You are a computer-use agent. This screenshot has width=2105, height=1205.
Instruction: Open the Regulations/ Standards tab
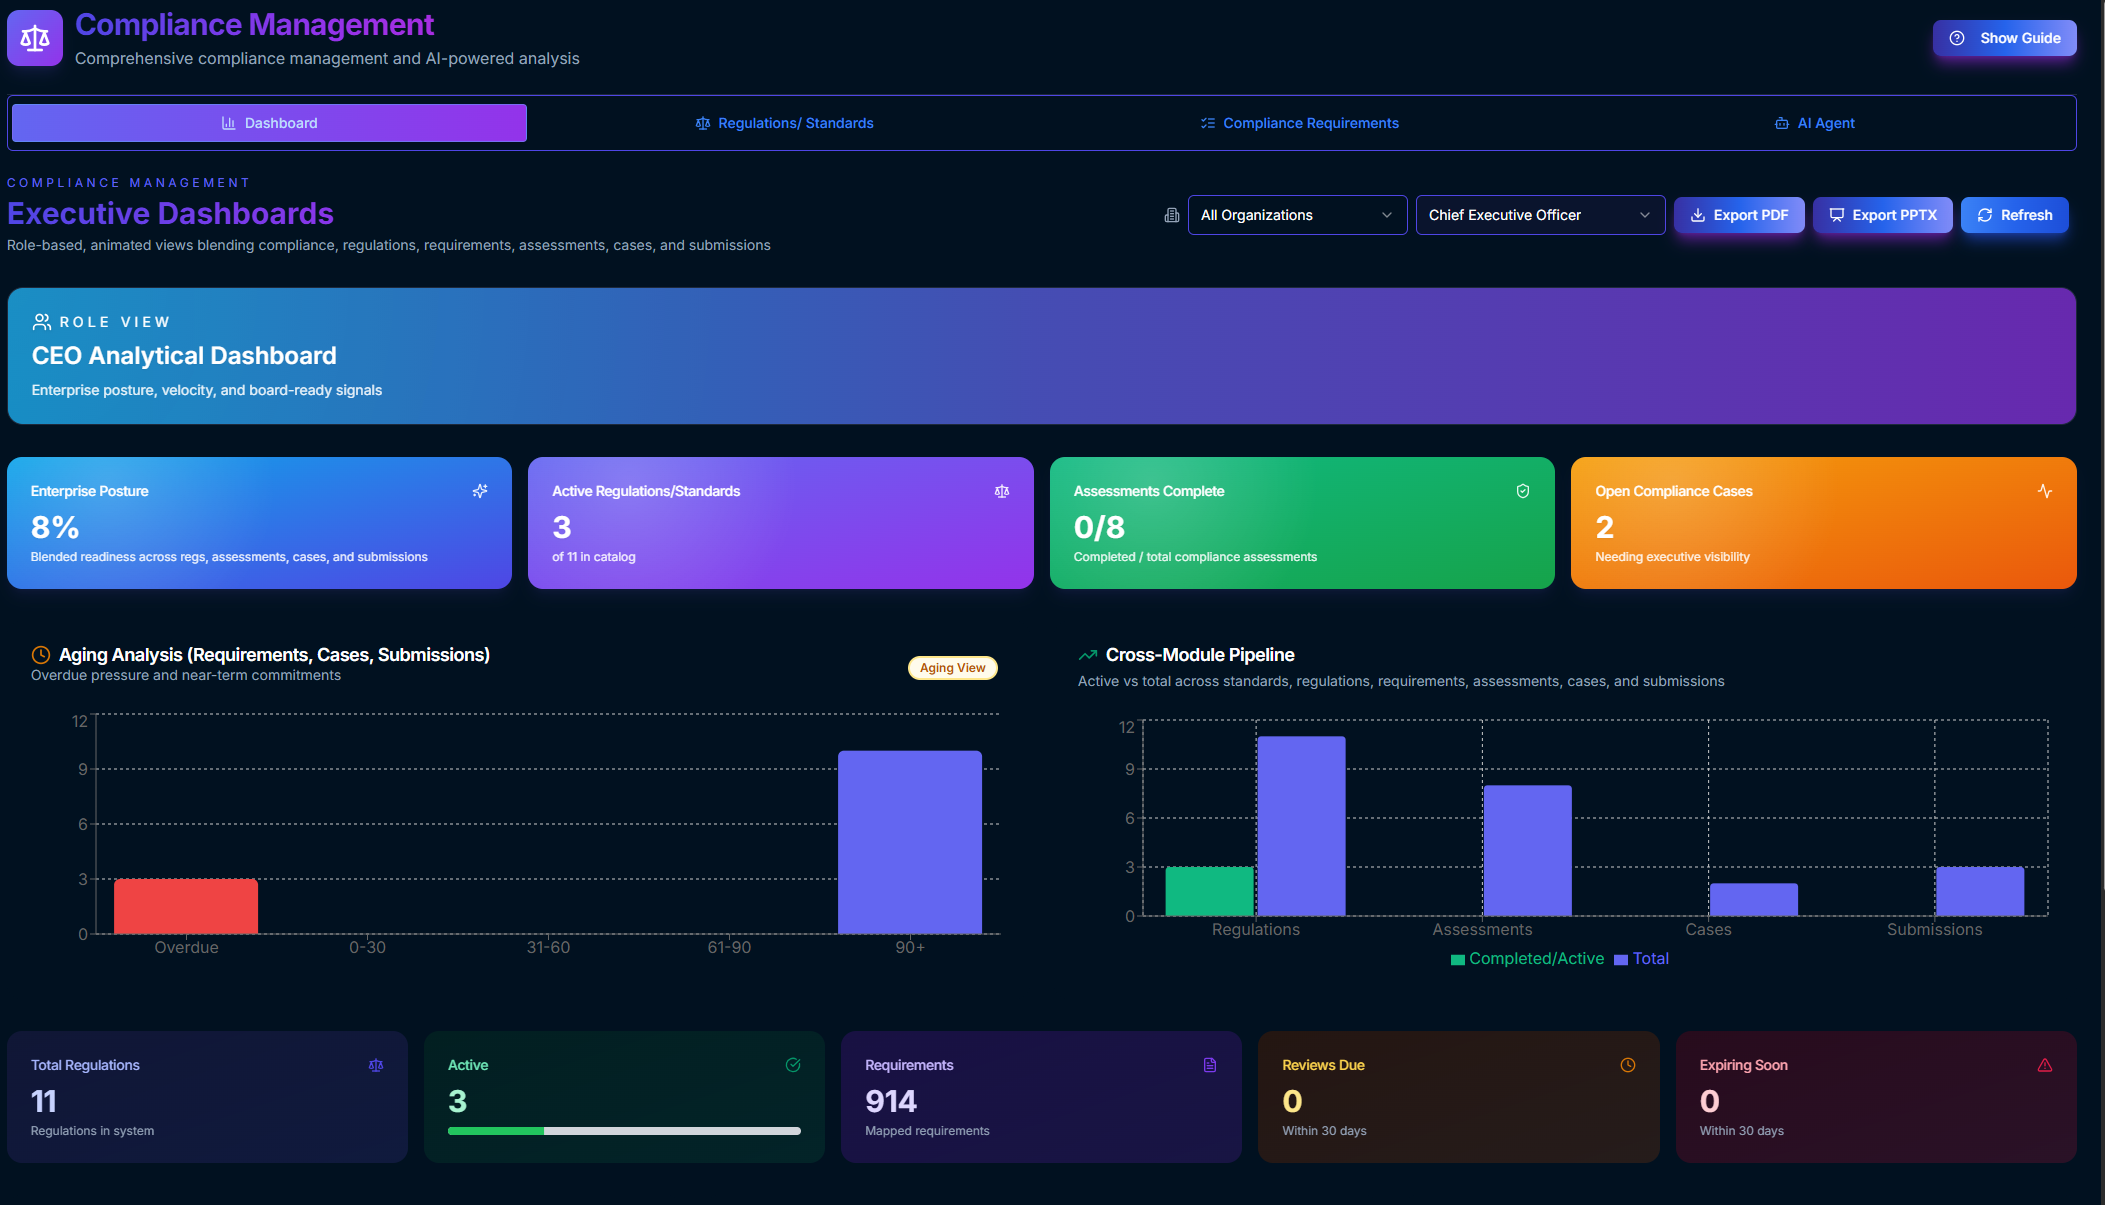point(785,123)
